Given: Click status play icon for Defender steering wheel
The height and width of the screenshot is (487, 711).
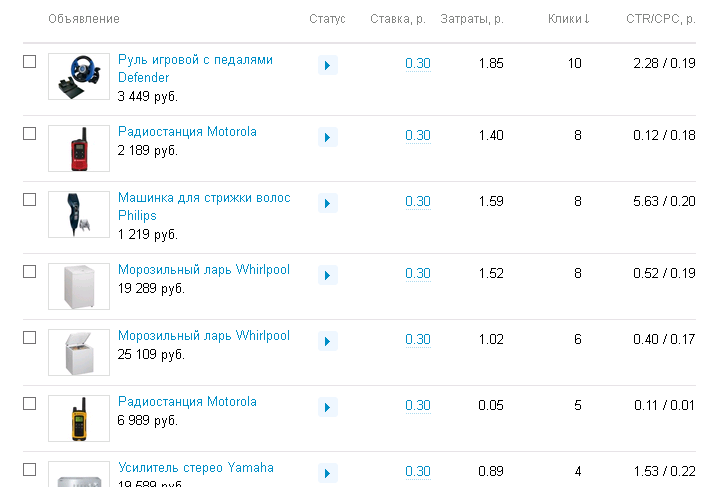Looking at the screenshot, I should (x=327, y=65).
